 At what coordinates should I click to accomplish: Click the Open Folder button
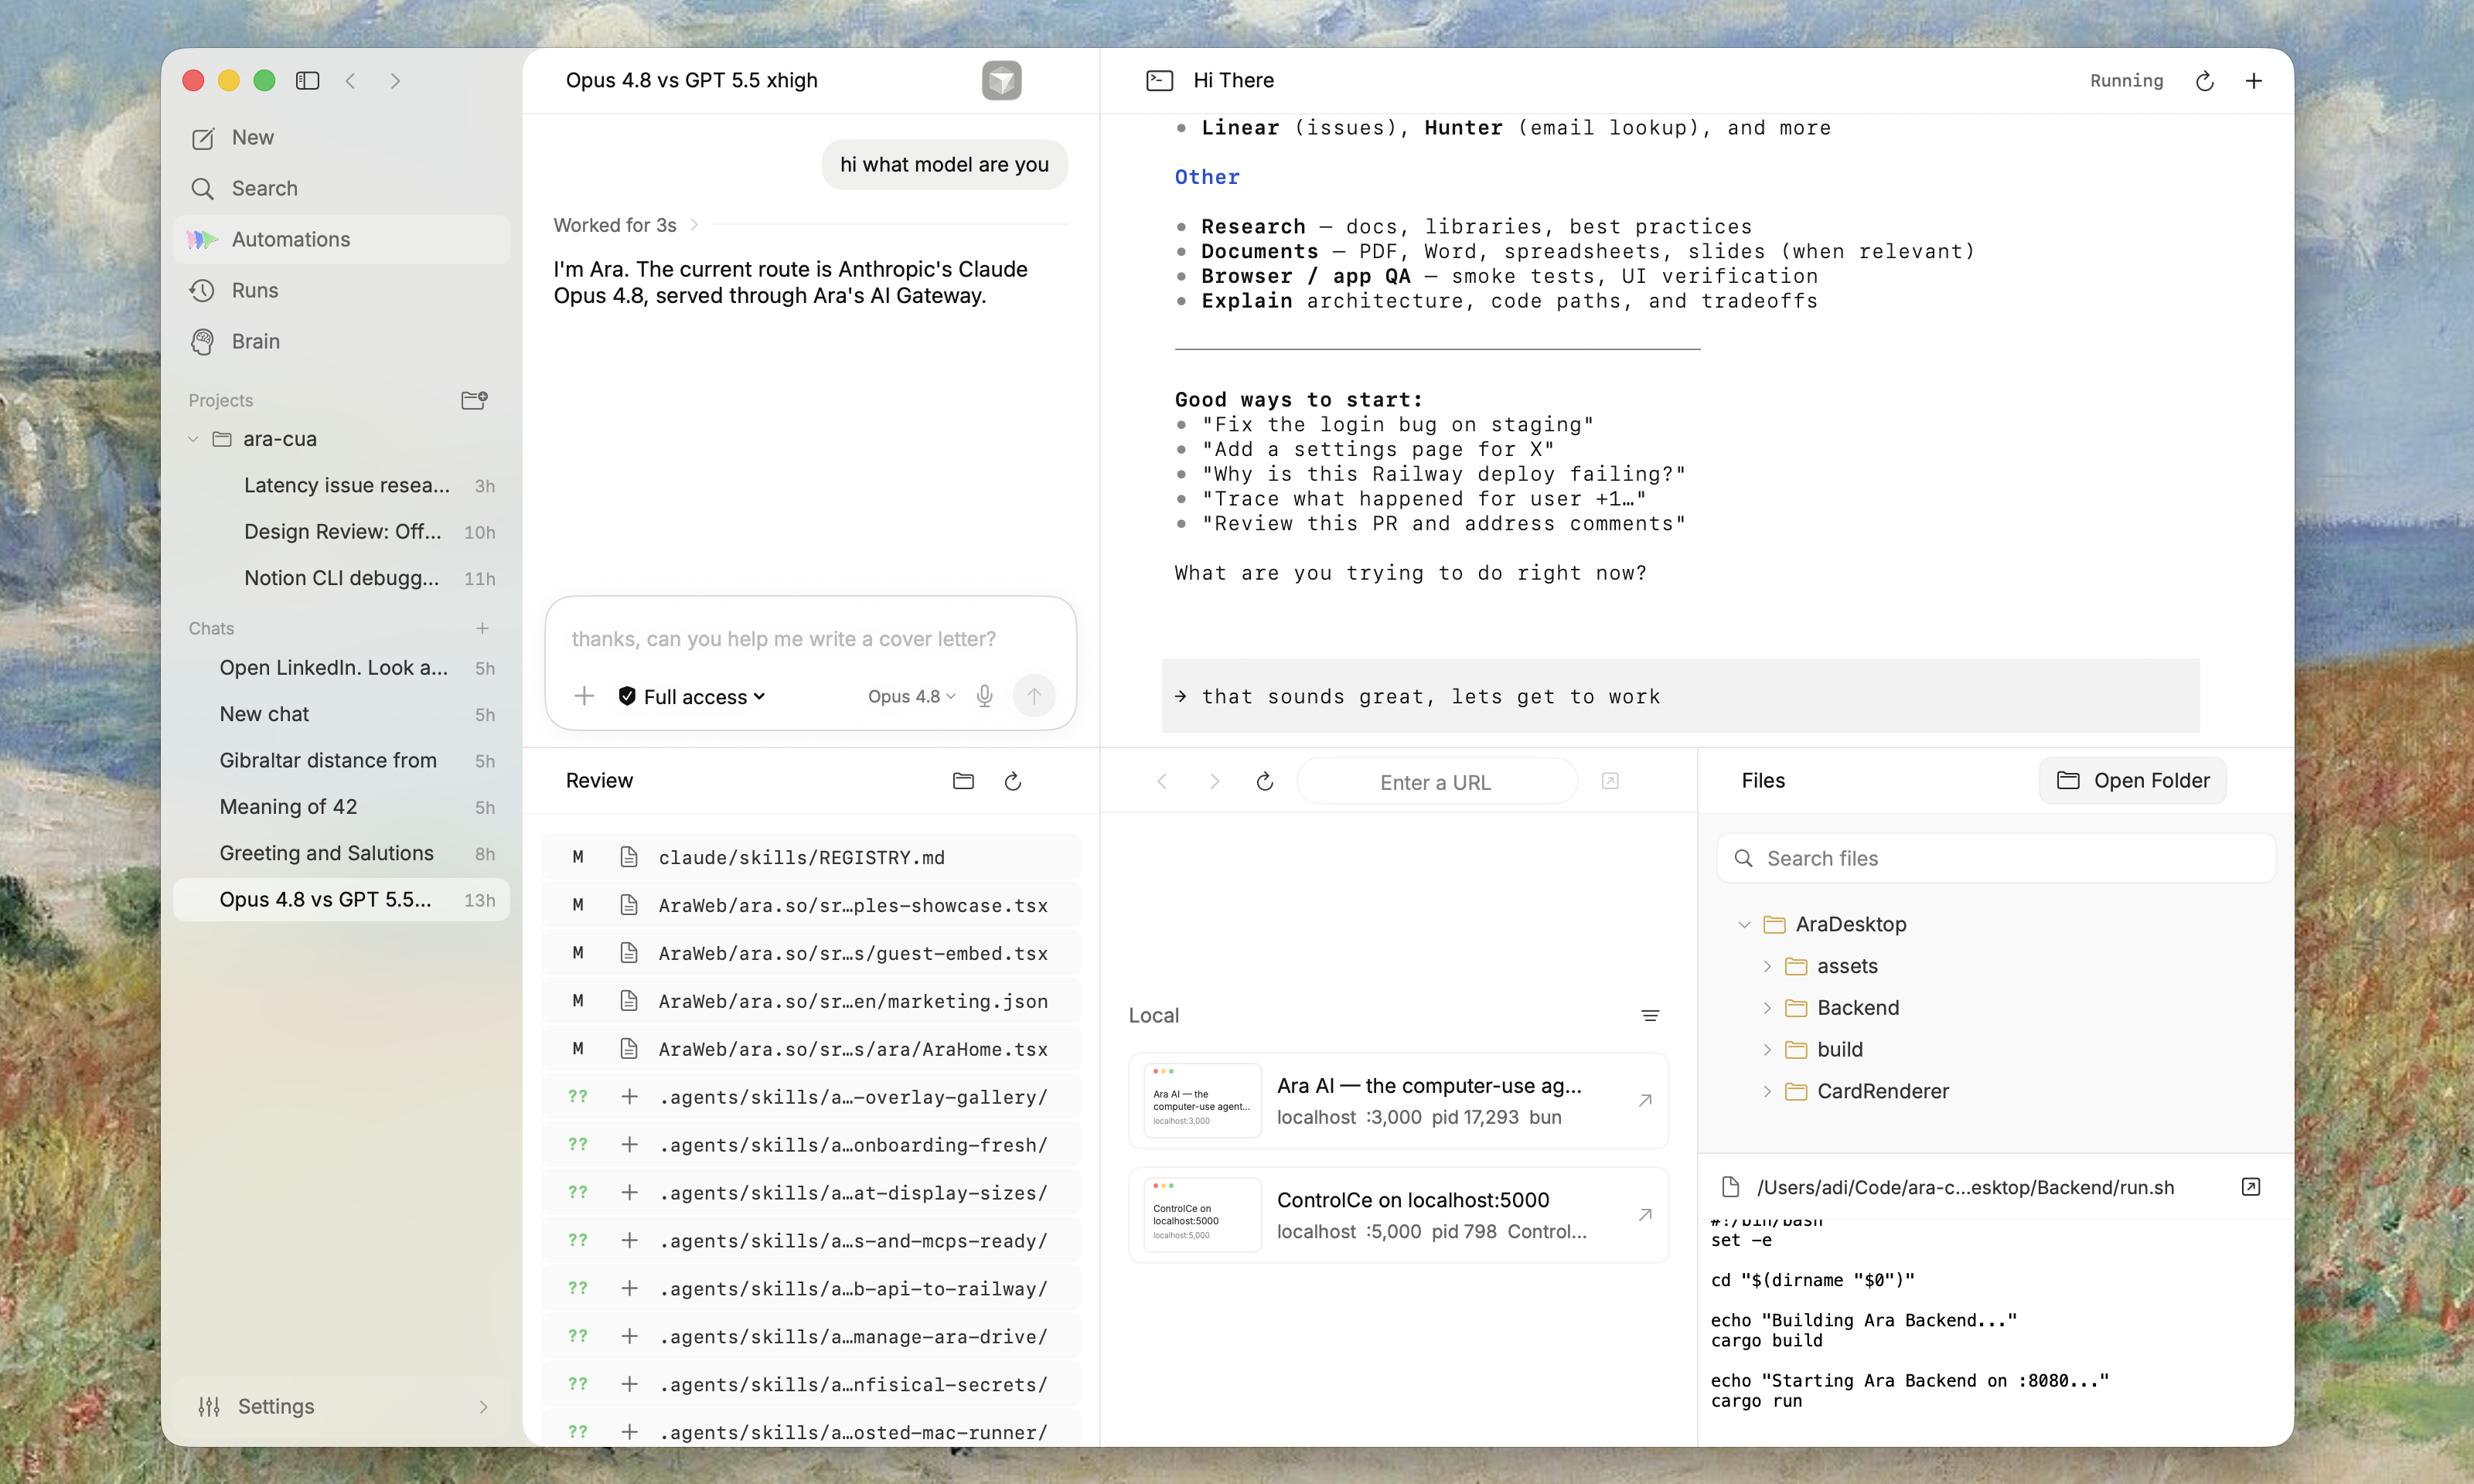tap(2132, 781)
